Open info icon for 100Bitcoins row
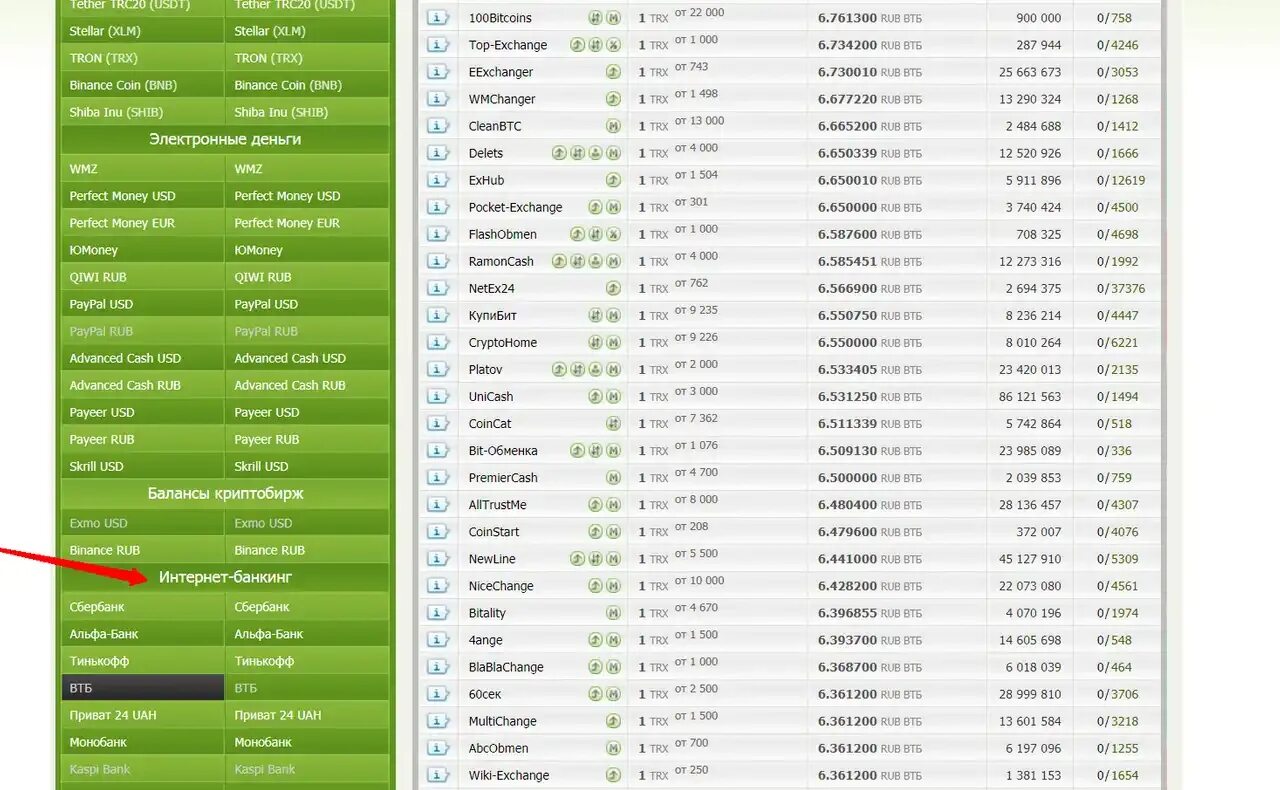Image resolution: width=1280 pixels, height=790 pixels. pyautogui.click(x=438, y=18)
